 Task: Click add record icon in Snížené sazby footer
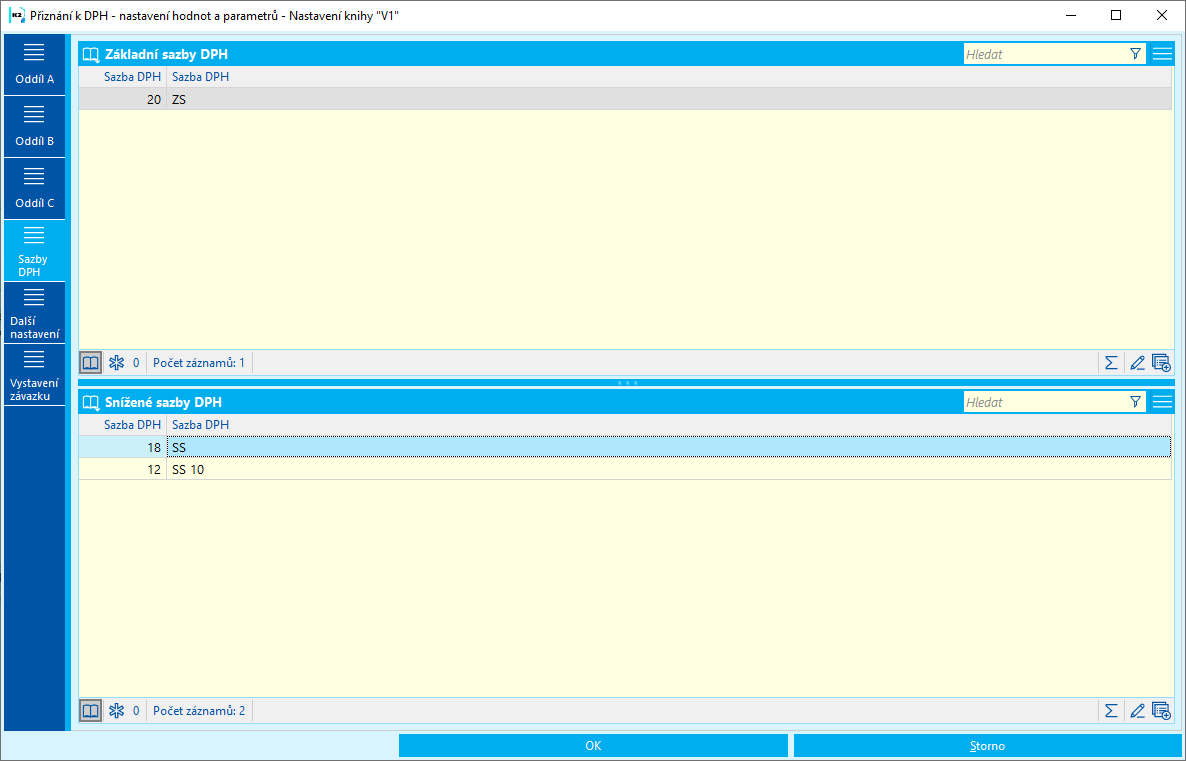pos(1161,711)
